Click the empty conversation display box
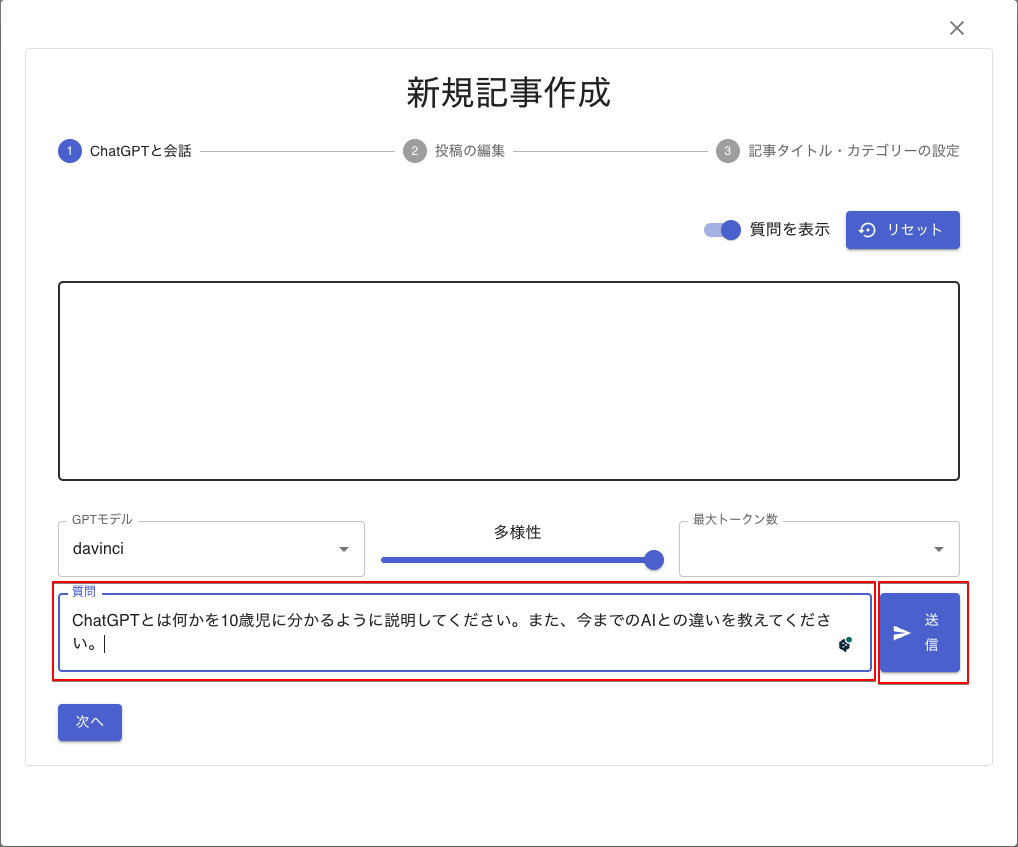This screenshot has width=1018, height=847. tap(509, 381)
